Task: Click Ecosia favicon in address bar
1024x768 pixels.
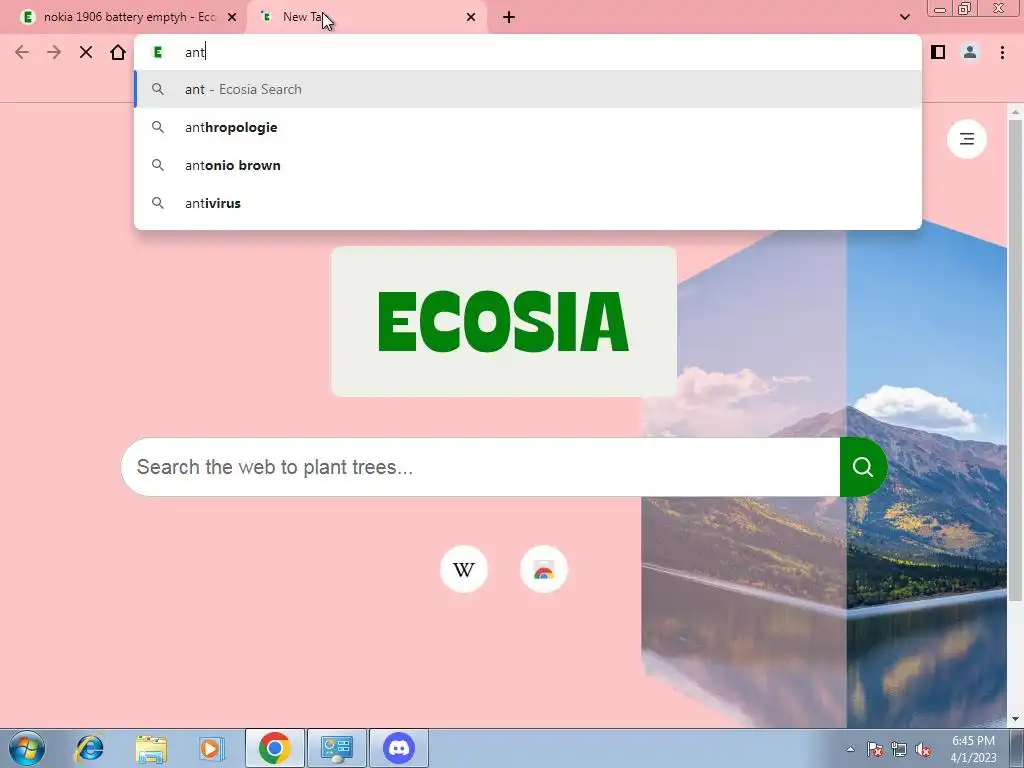Action: (157, 52)
